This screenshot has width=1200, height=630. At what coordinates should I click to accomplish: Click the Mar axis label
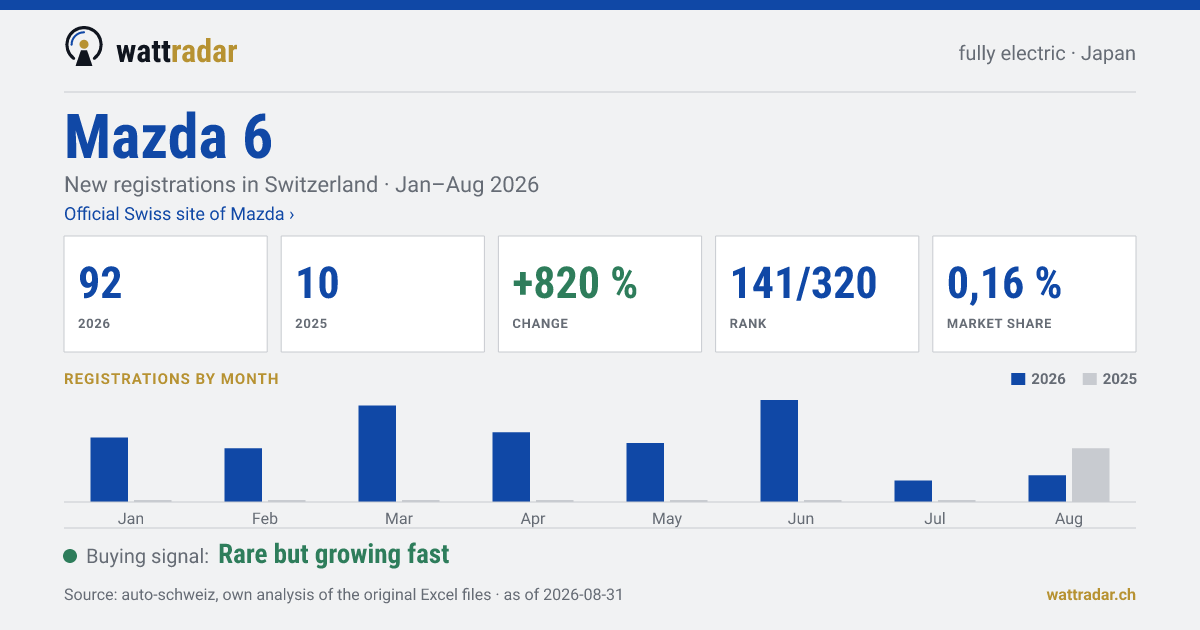point(399,519)
